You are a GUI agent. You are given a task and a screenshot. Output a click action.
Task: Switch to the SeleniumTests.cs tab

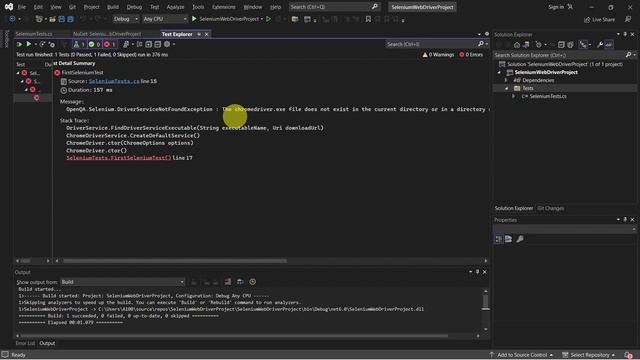click(34, 34)
